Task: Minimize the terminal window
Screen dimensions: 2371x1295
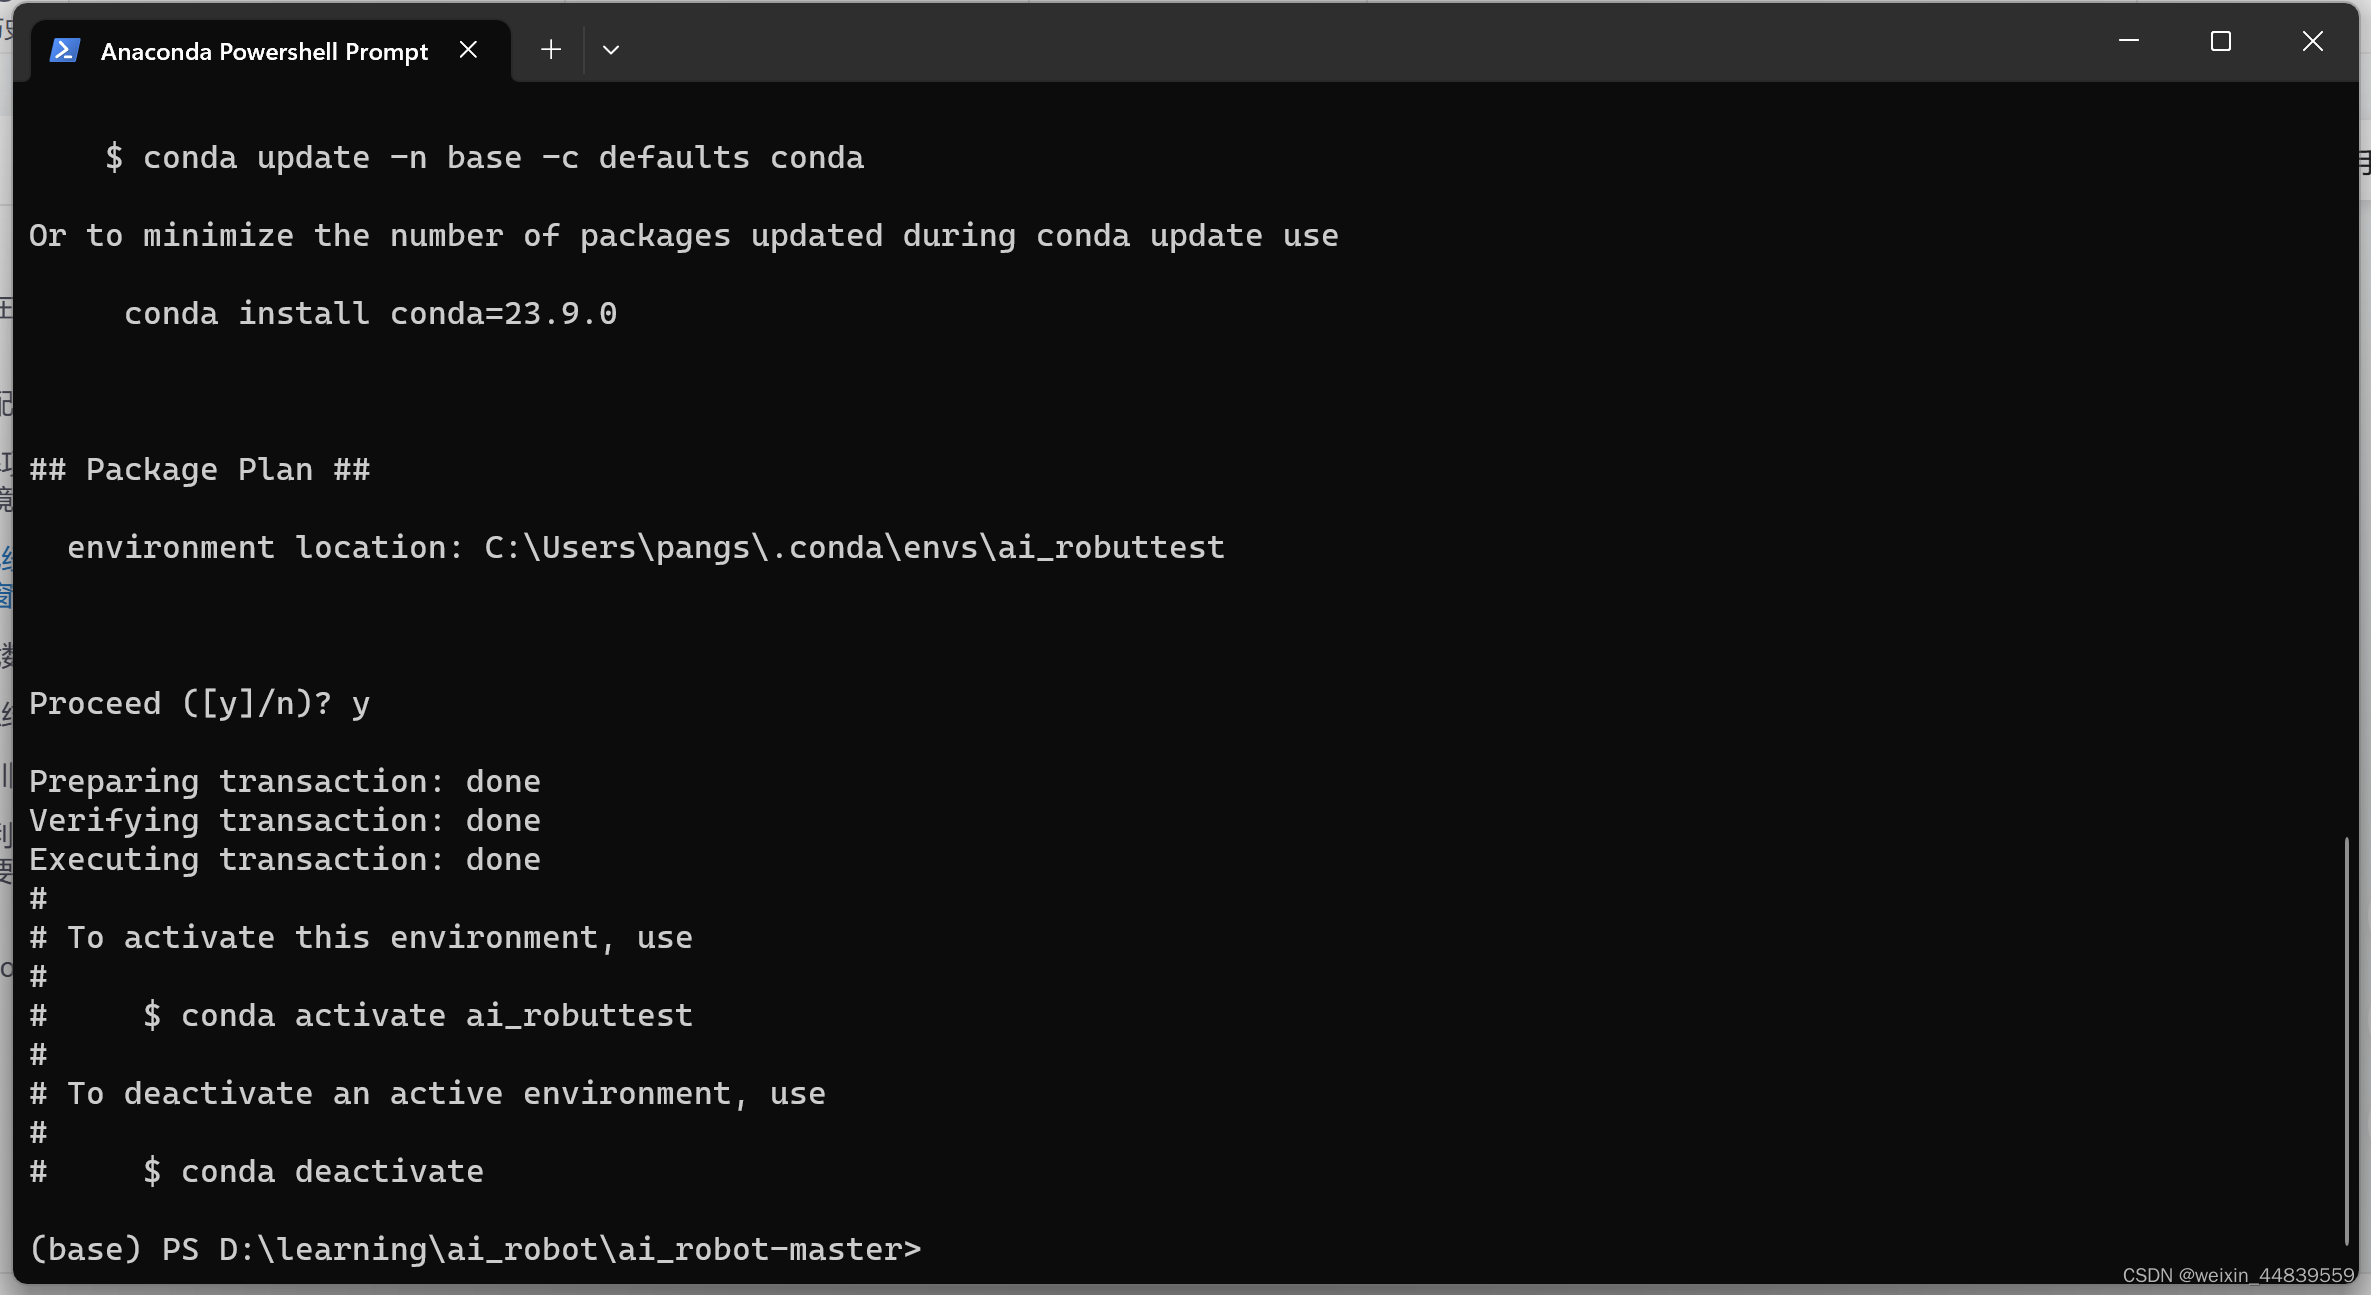Action: pos(2129,41)
